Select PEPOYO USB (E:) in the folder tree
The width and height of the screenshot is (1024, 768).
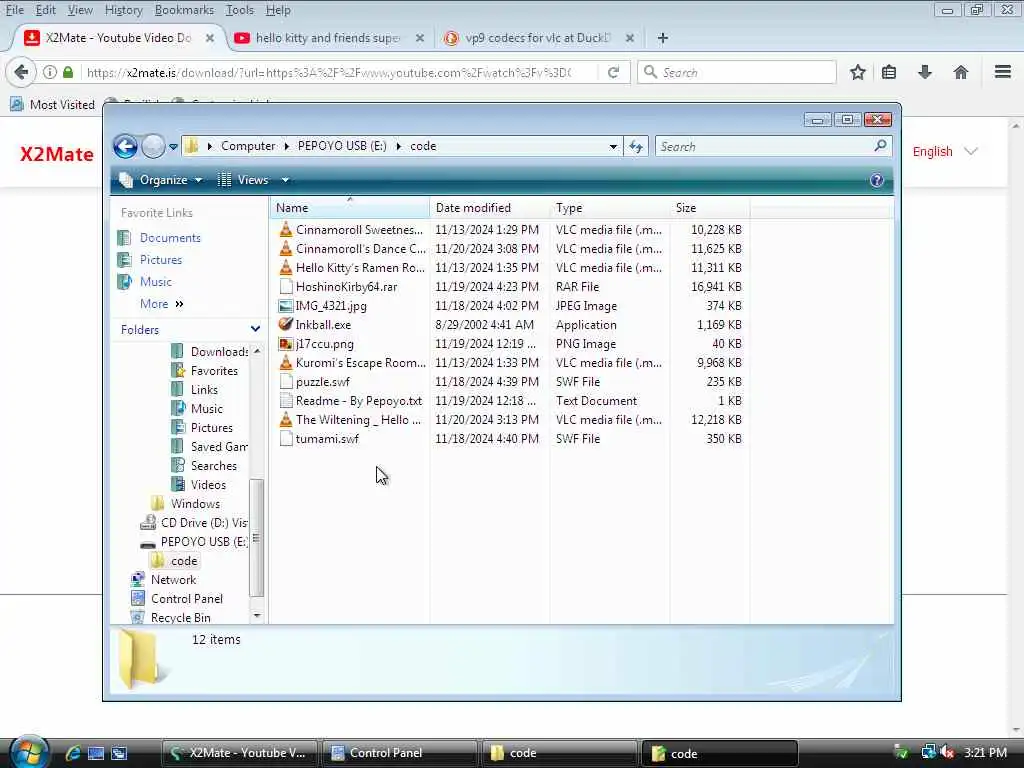(x=195, y=541)
